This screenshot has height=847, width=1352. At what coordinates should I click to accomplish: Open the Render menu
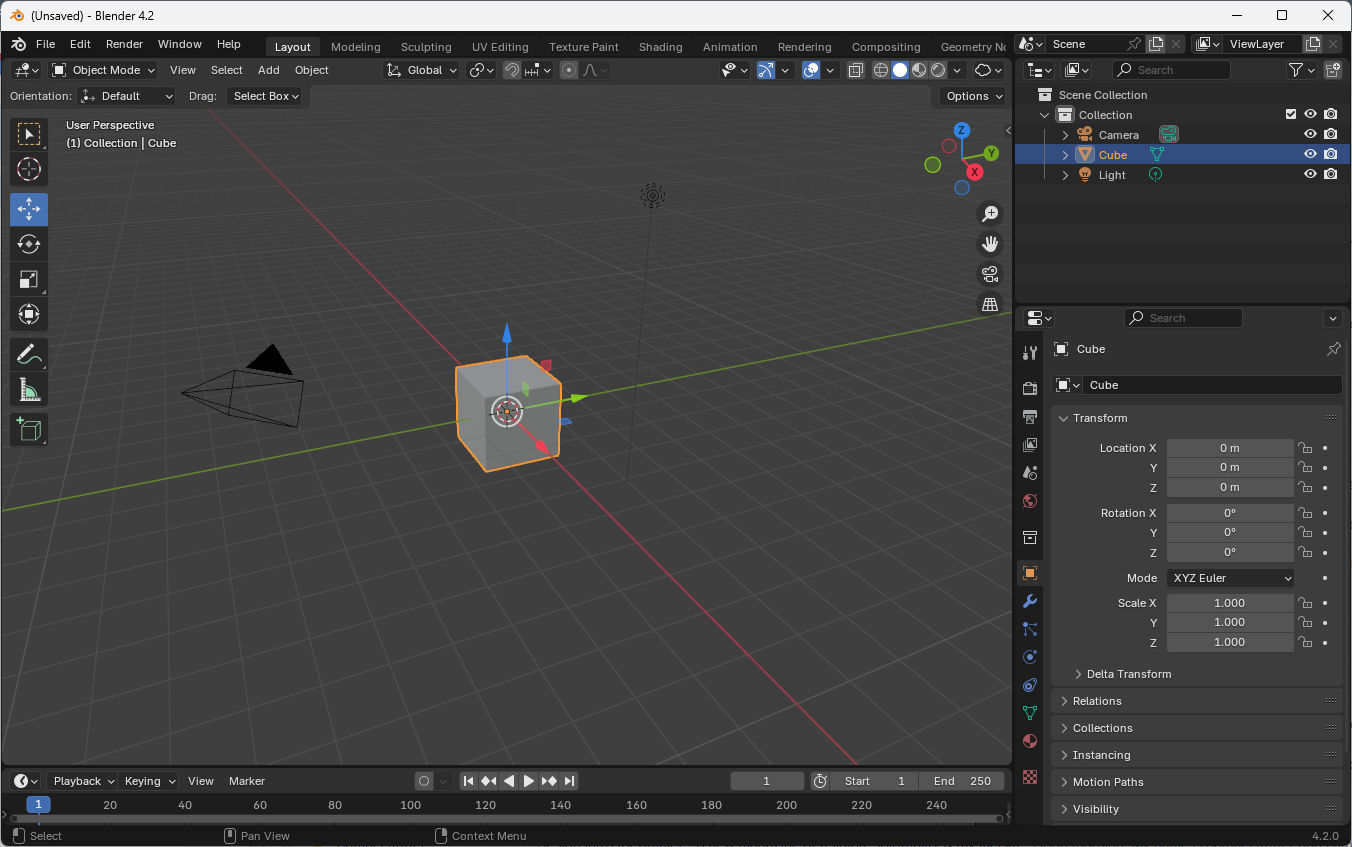tap(125, 44)
